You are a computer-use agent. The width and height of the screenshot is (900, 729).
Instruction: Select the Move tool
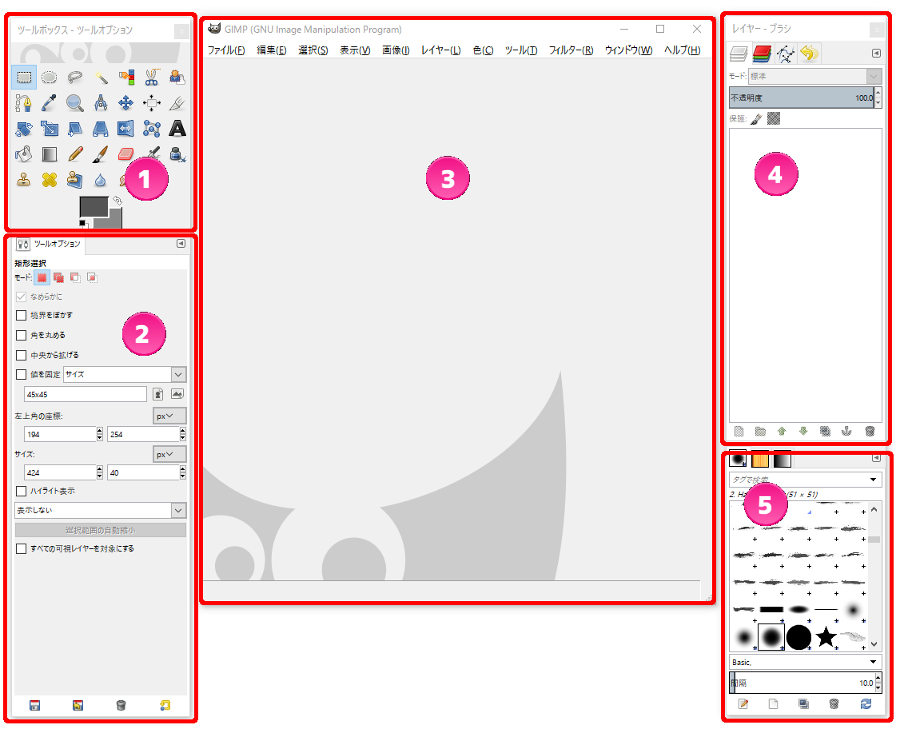(x=126, y=103)
